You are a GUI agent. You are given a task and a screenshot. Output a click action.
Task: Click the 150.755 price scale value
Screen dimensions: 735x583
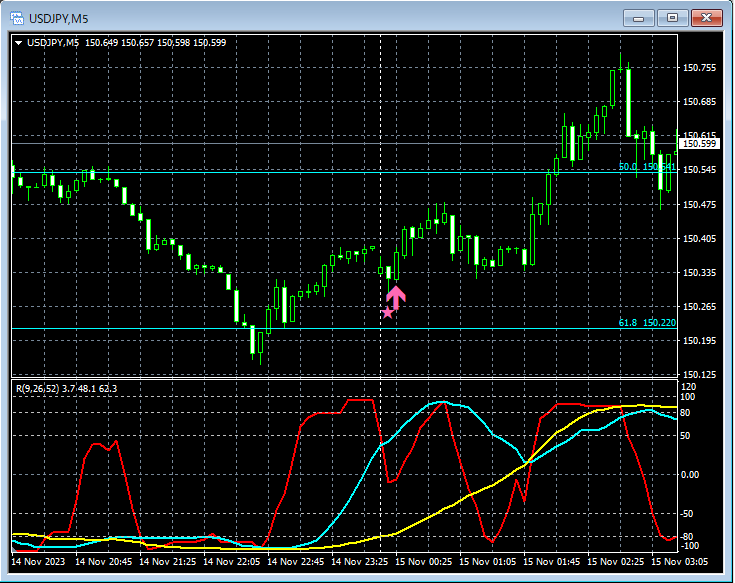[699, 68]
